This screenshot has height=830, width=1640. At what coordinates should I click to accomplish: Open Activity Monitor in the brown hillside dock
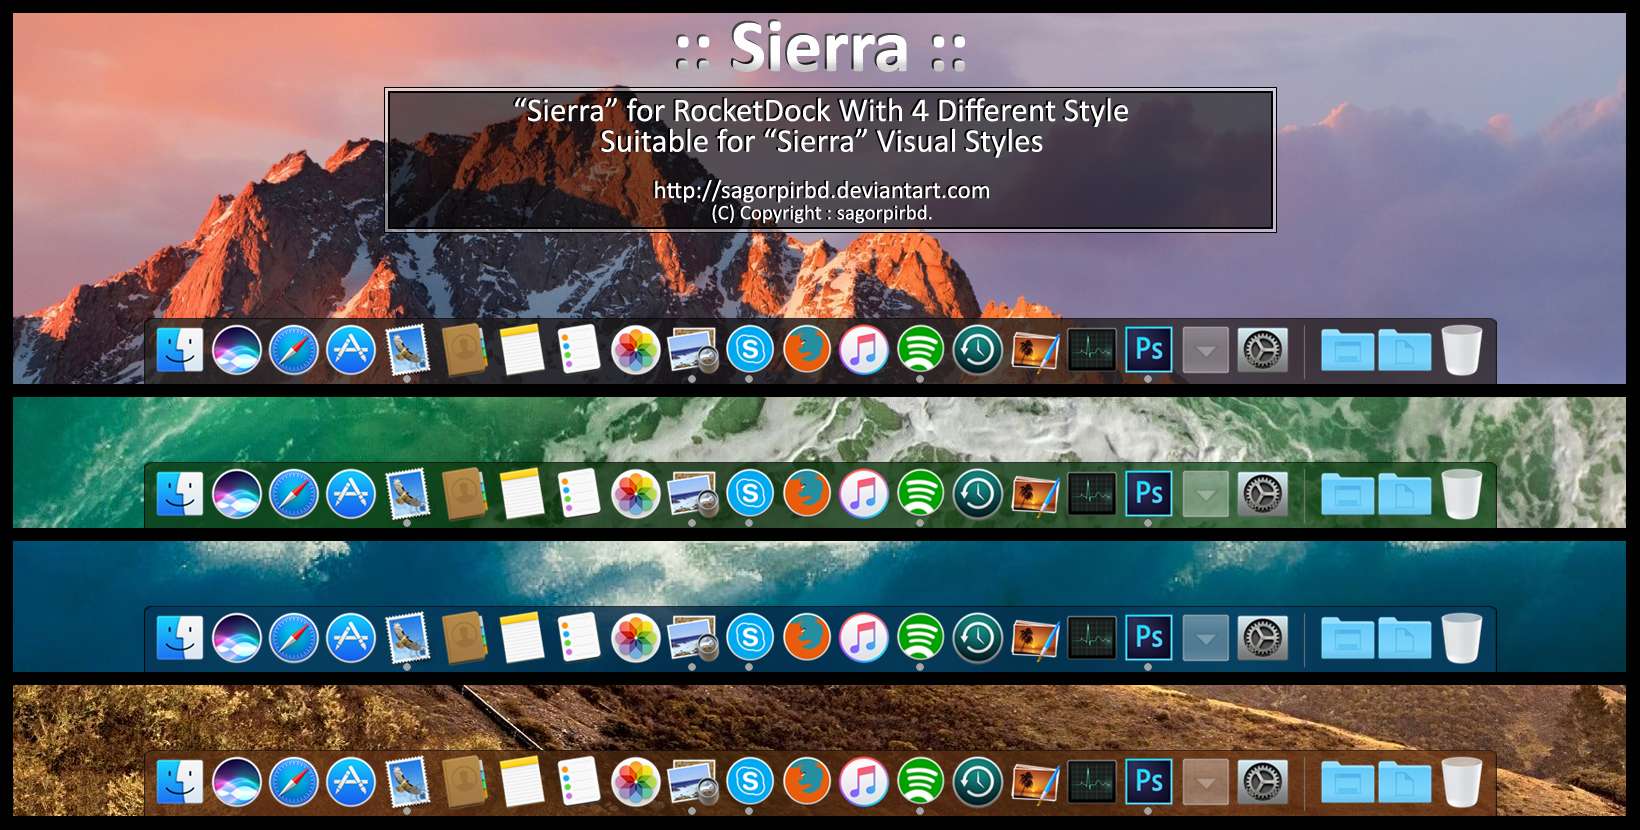click(1092, 782)
